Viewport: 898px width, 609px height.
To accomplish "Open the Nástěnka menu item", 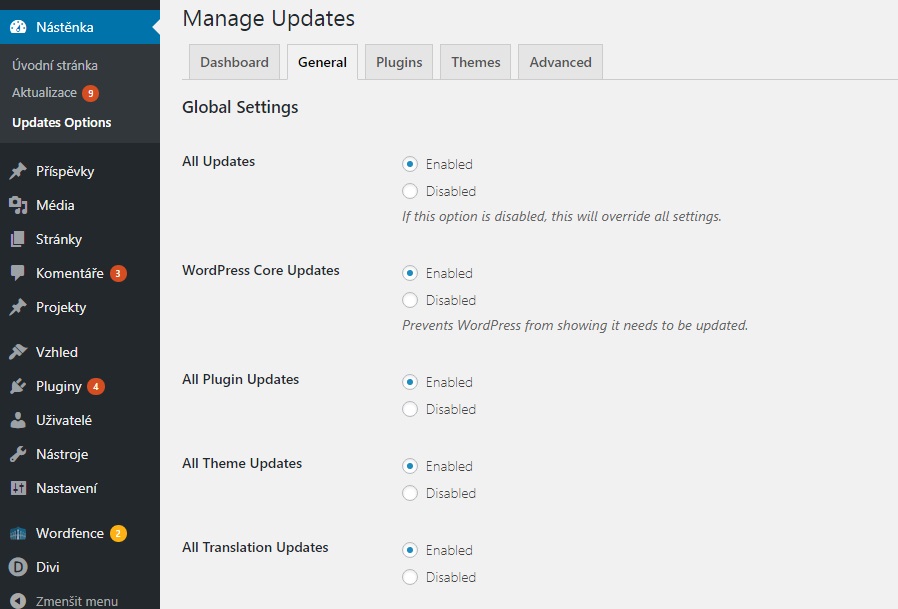I will 80,27.
